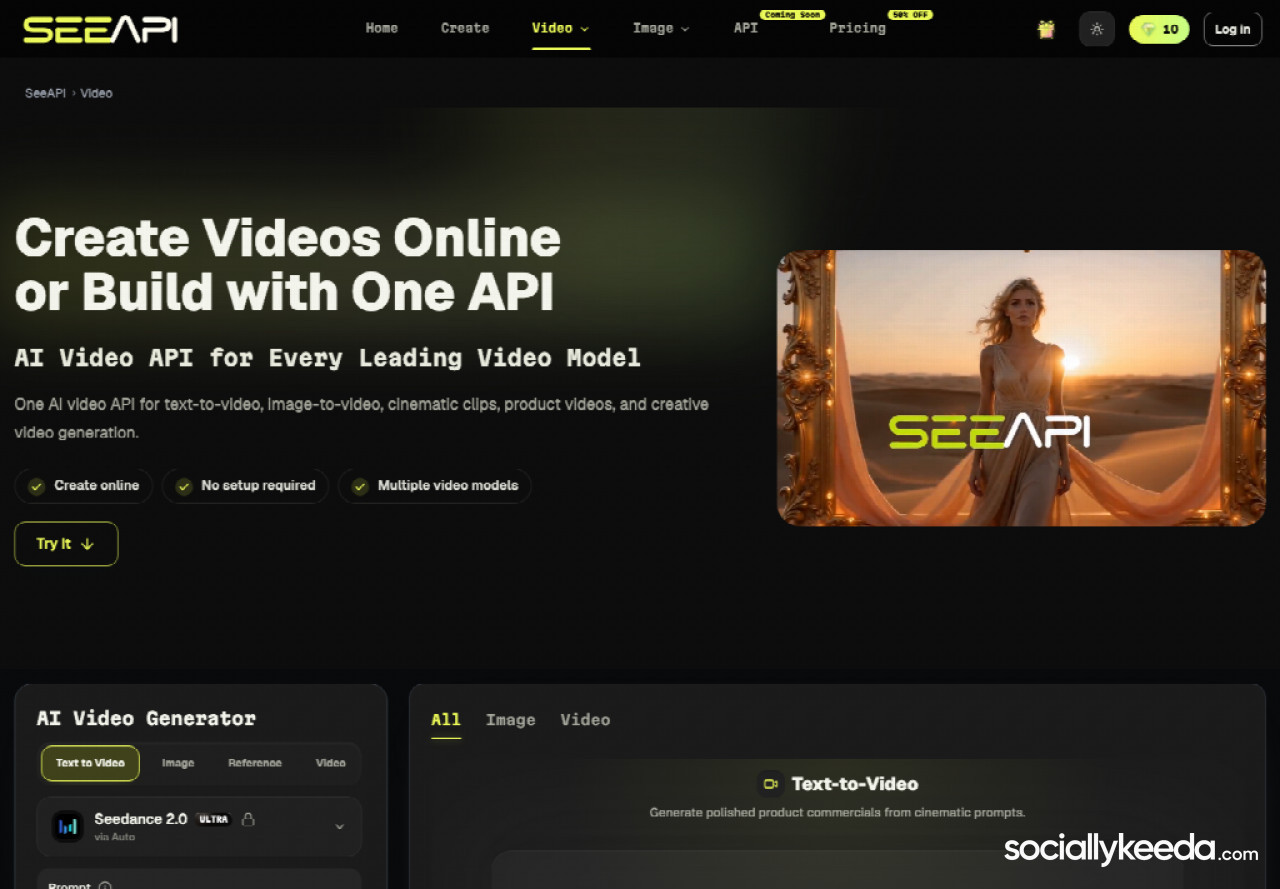The height and width of the screenshot is (889, 1280).
Task: Expand the Image menu in navigation
Action: click(661, 28)
